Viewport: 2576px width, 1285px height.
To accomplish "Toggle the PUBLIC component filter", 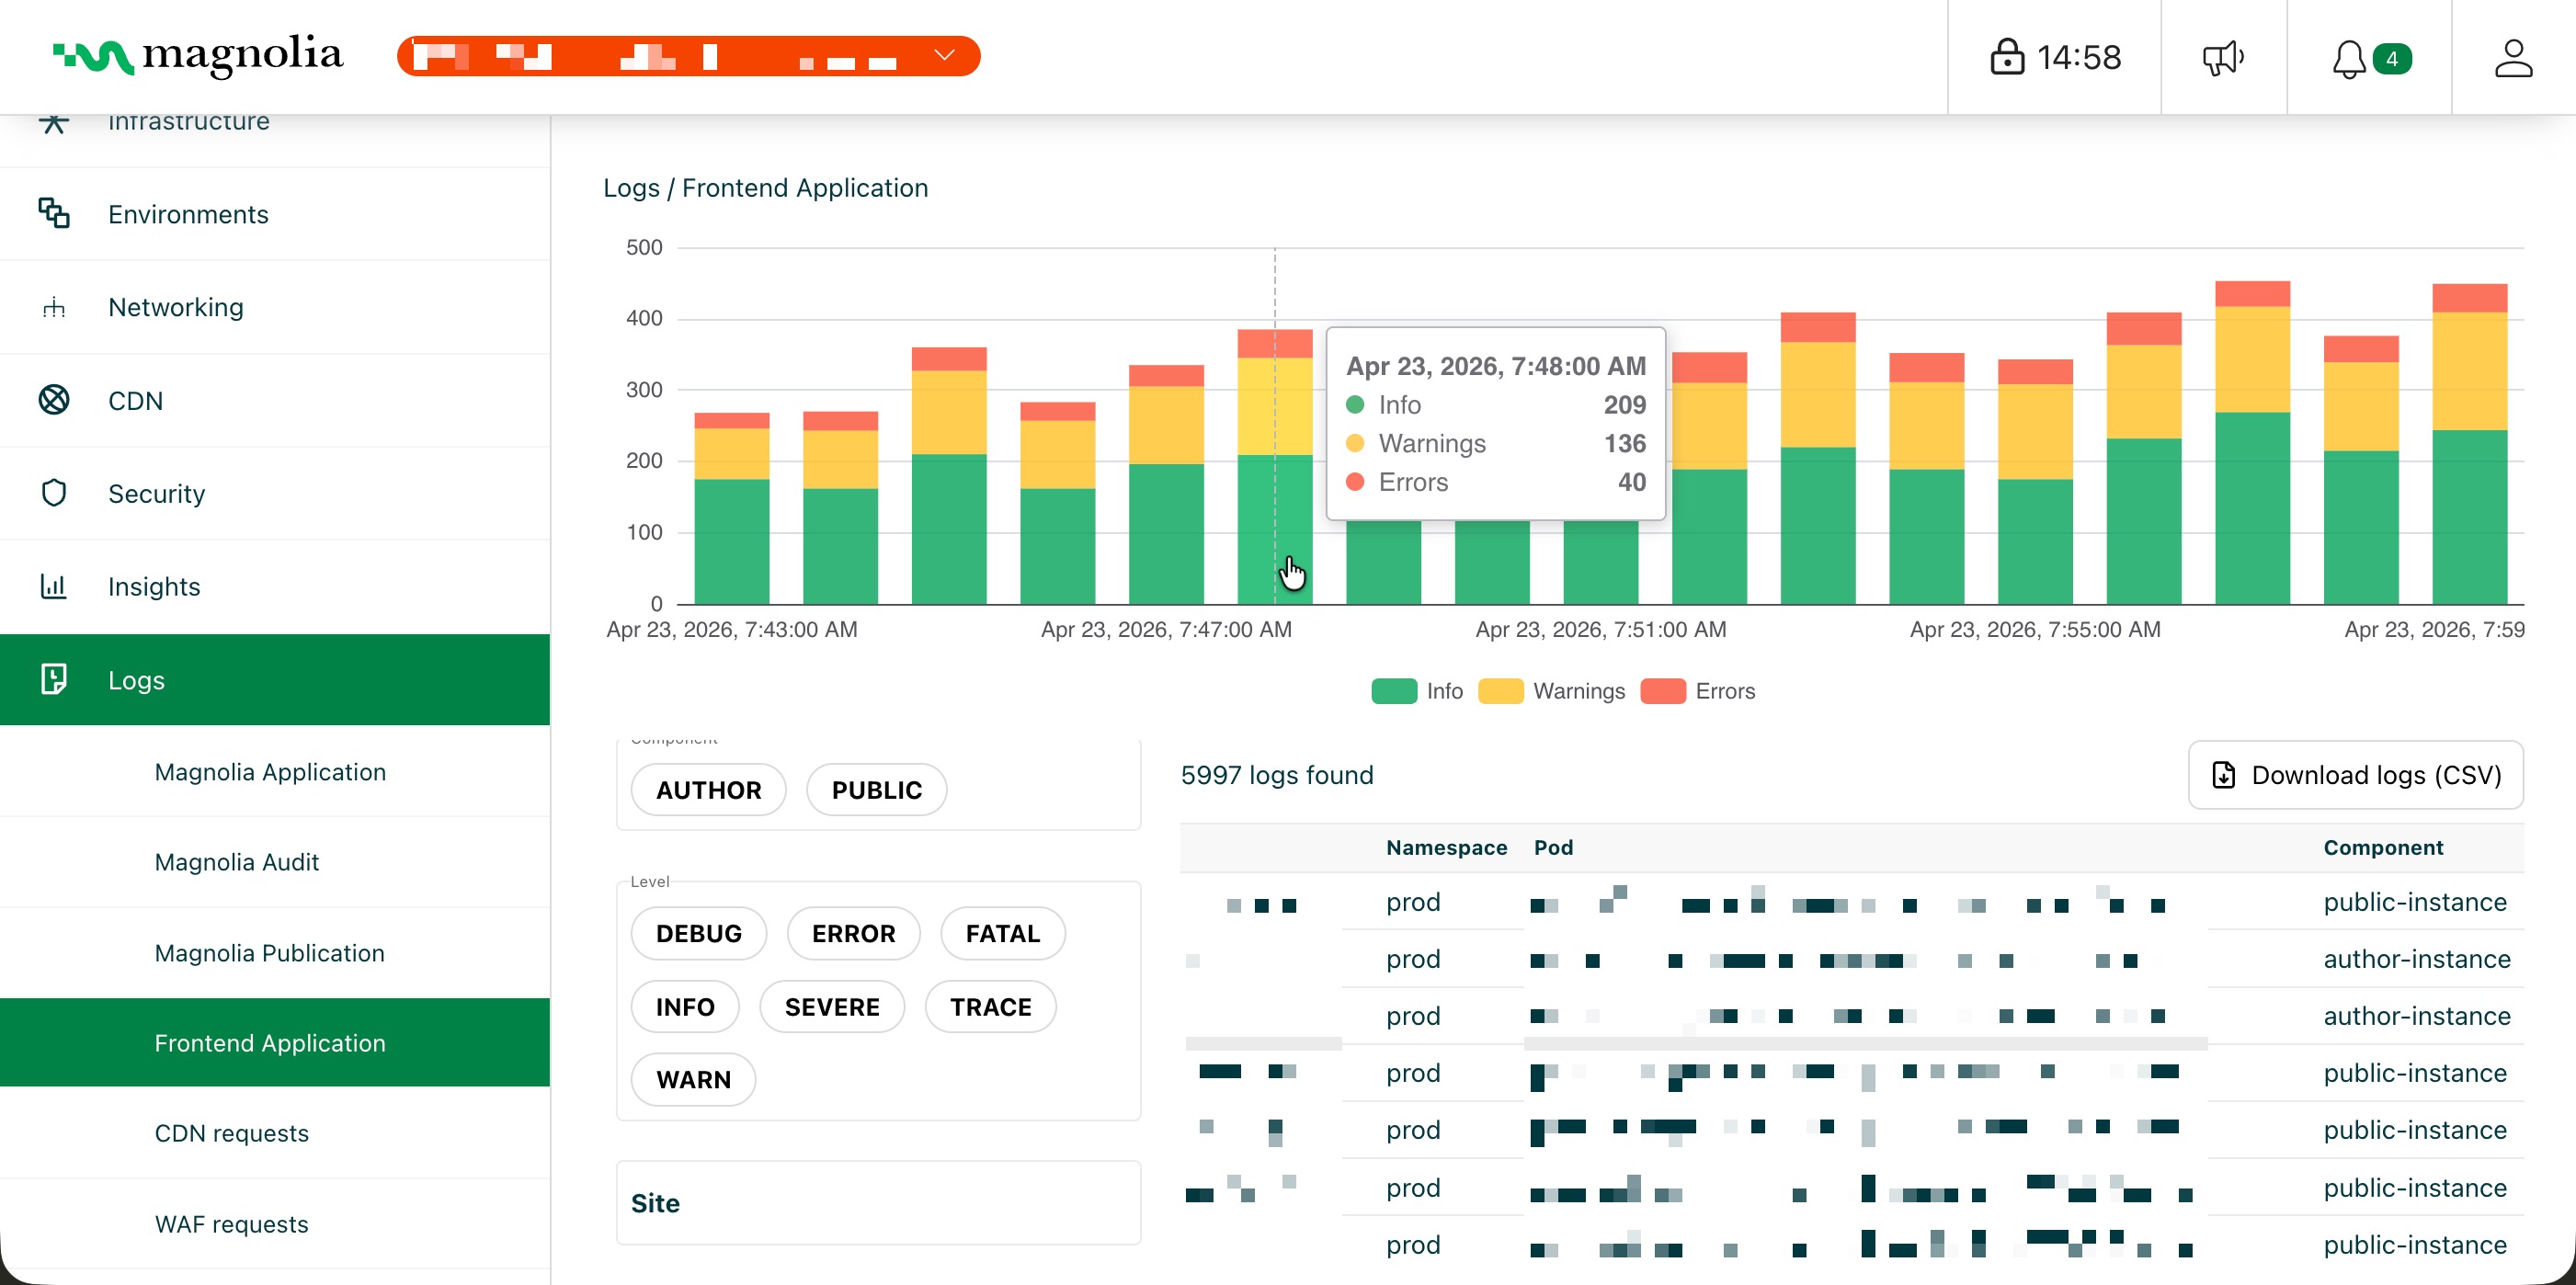I will point(876,790).
